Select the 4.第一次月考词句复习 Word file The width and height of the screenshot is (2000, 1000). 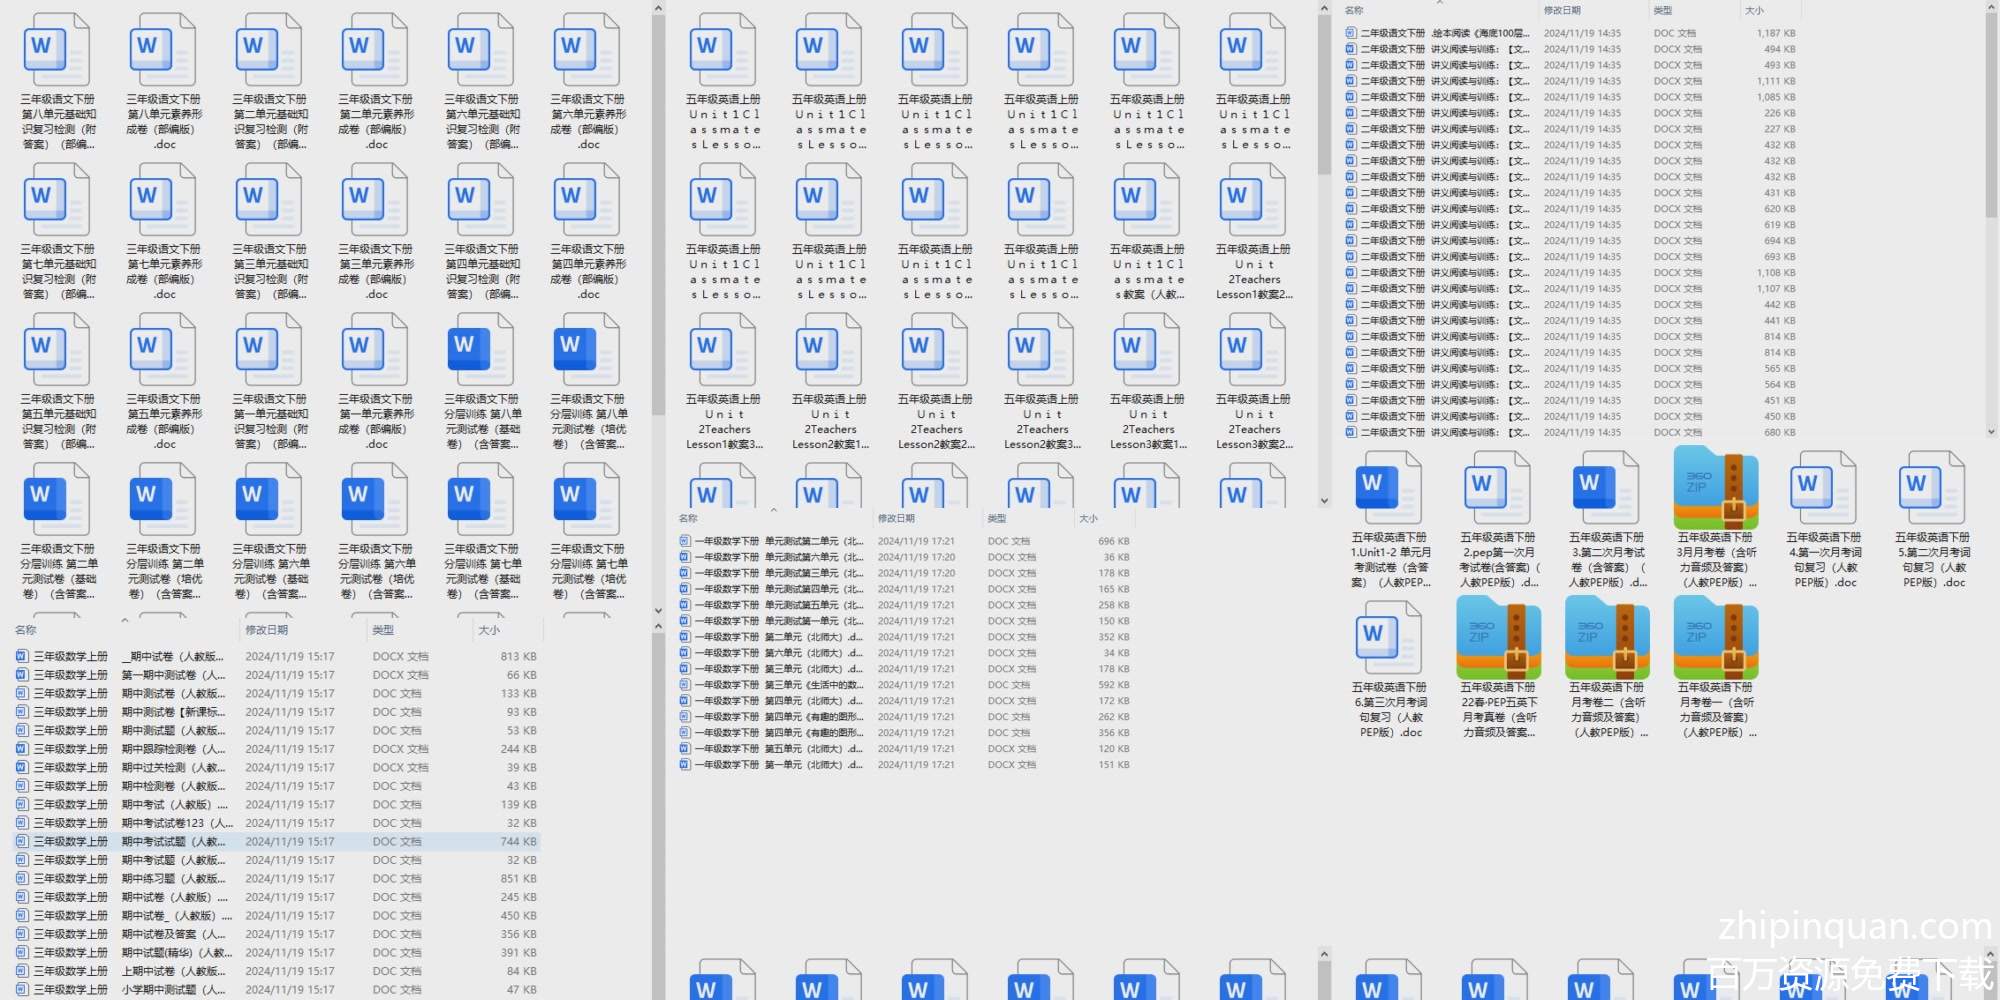coord(1824,490)
